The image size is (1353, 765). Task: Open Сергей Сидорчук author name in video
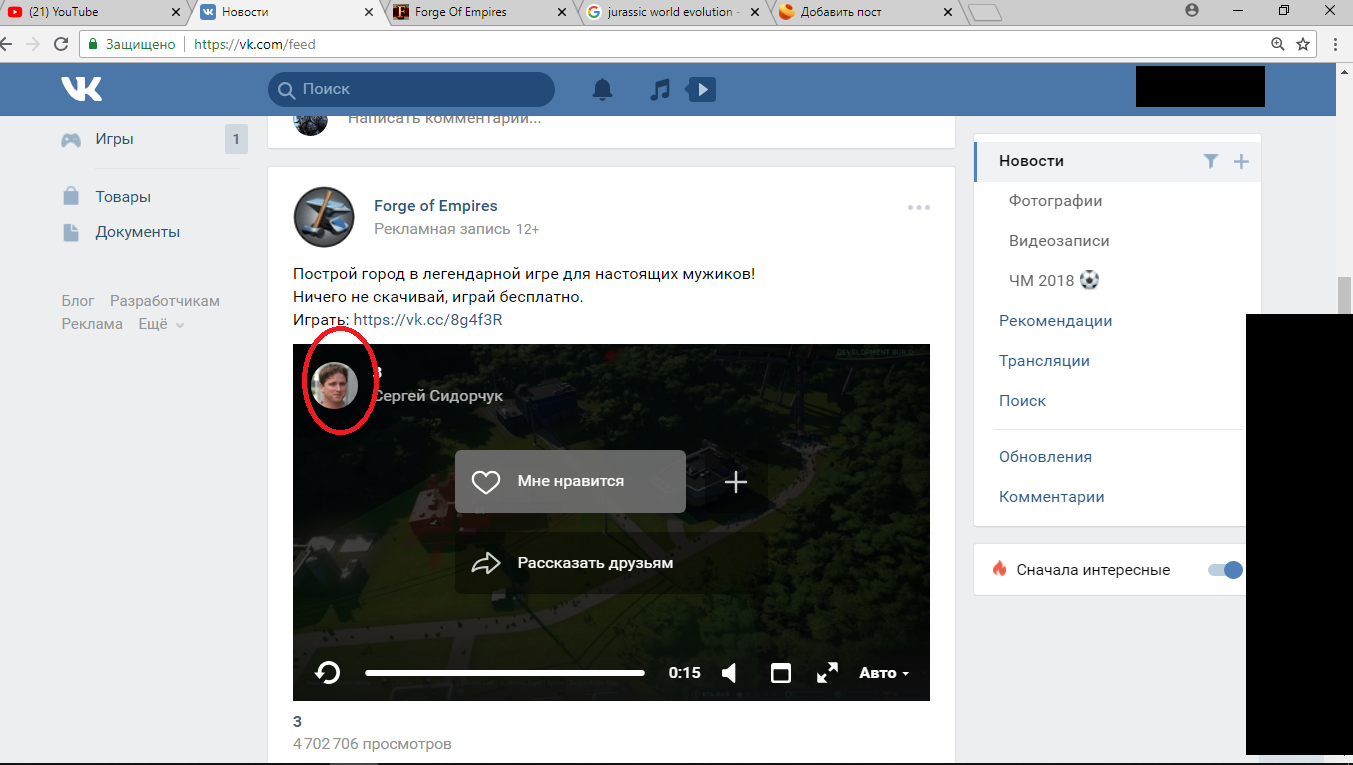438,396
